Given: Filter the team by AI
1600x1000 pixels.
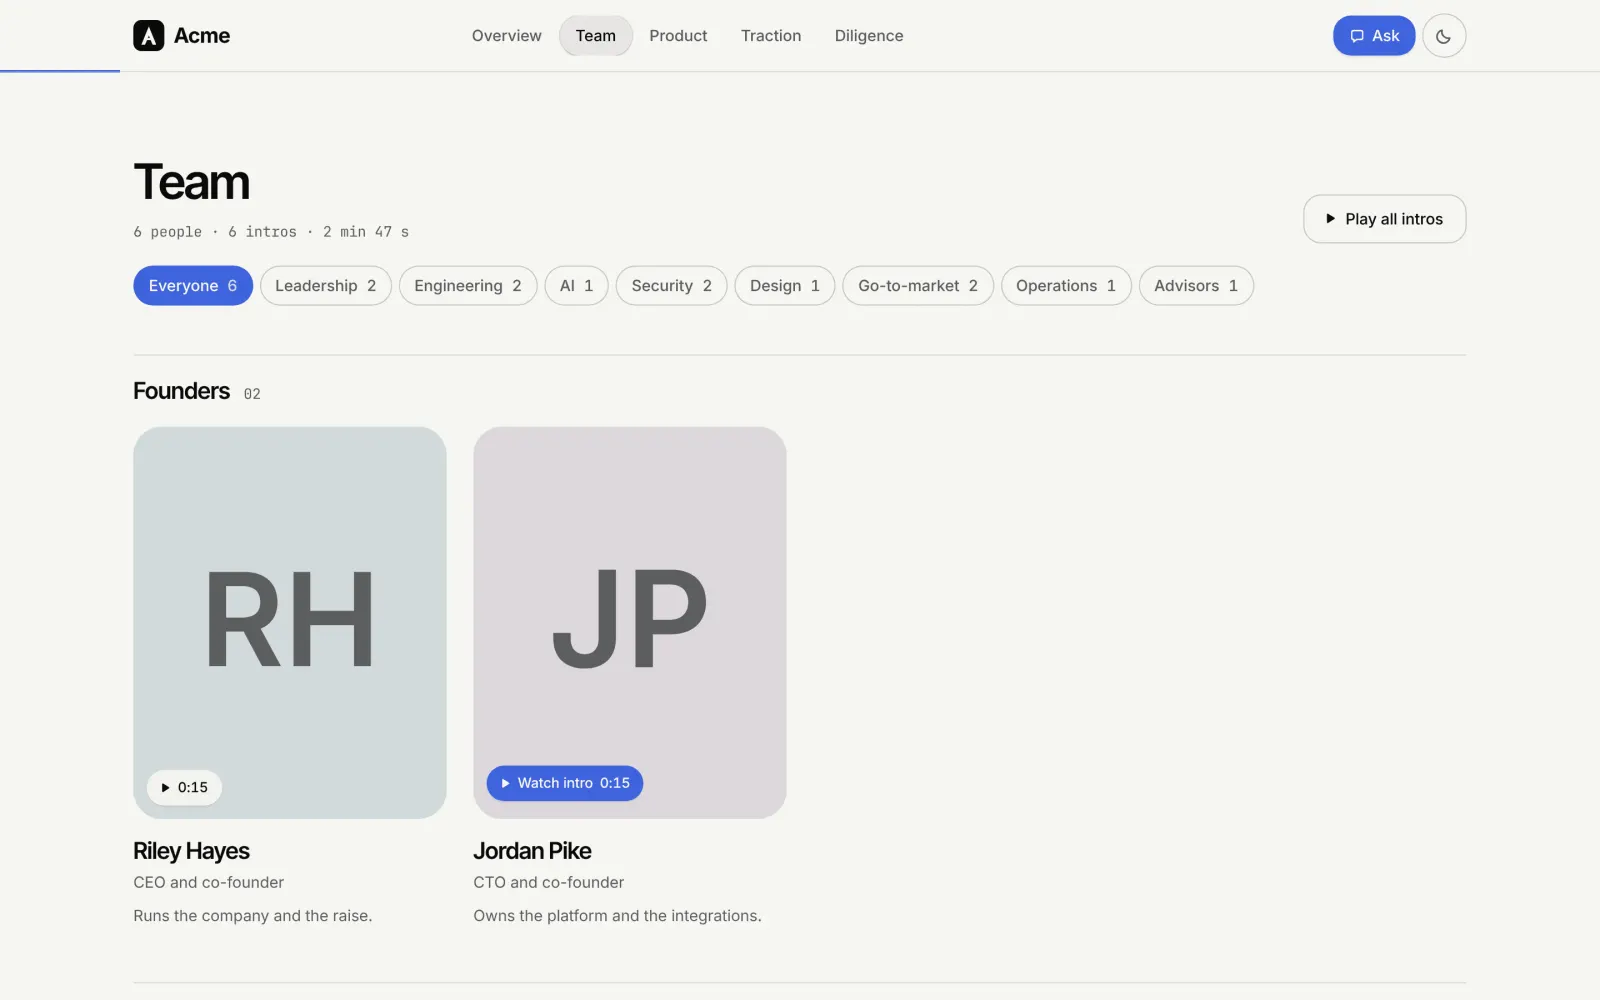Looking at the screenshot, I should tap(577, 286).
